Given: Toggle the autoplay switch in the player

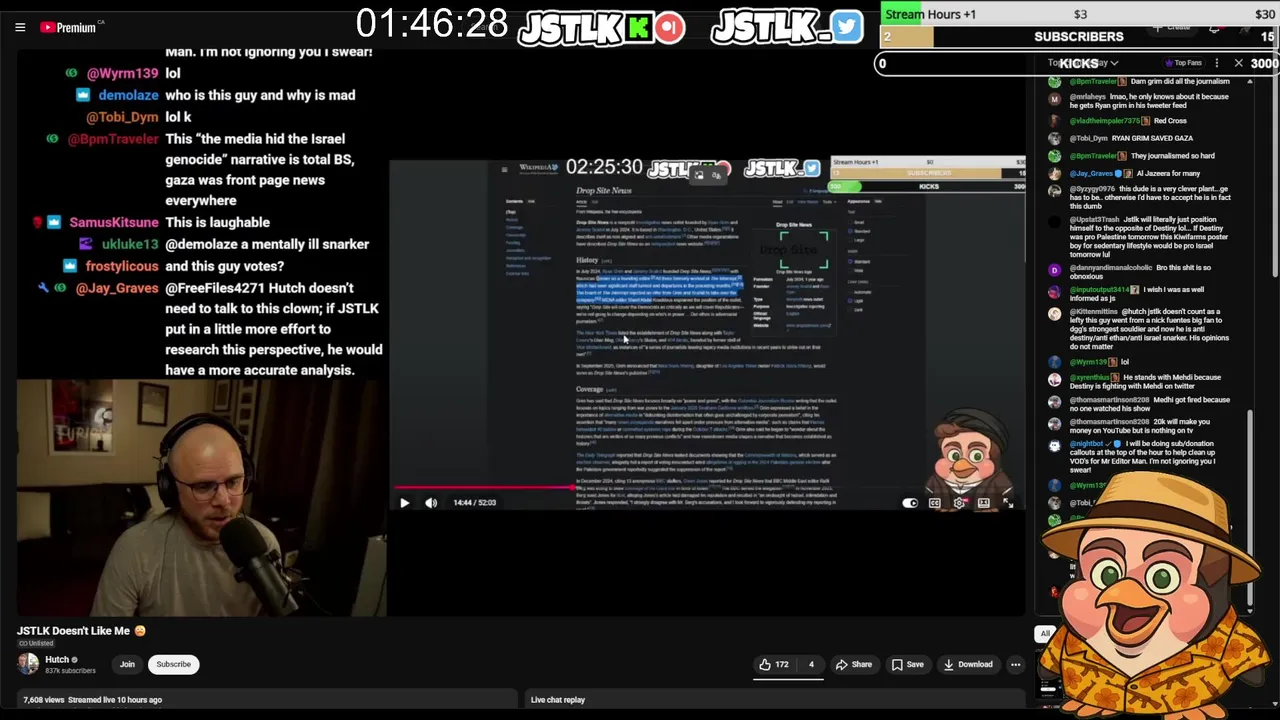Looking at the screenshot, I should point(909,503).
